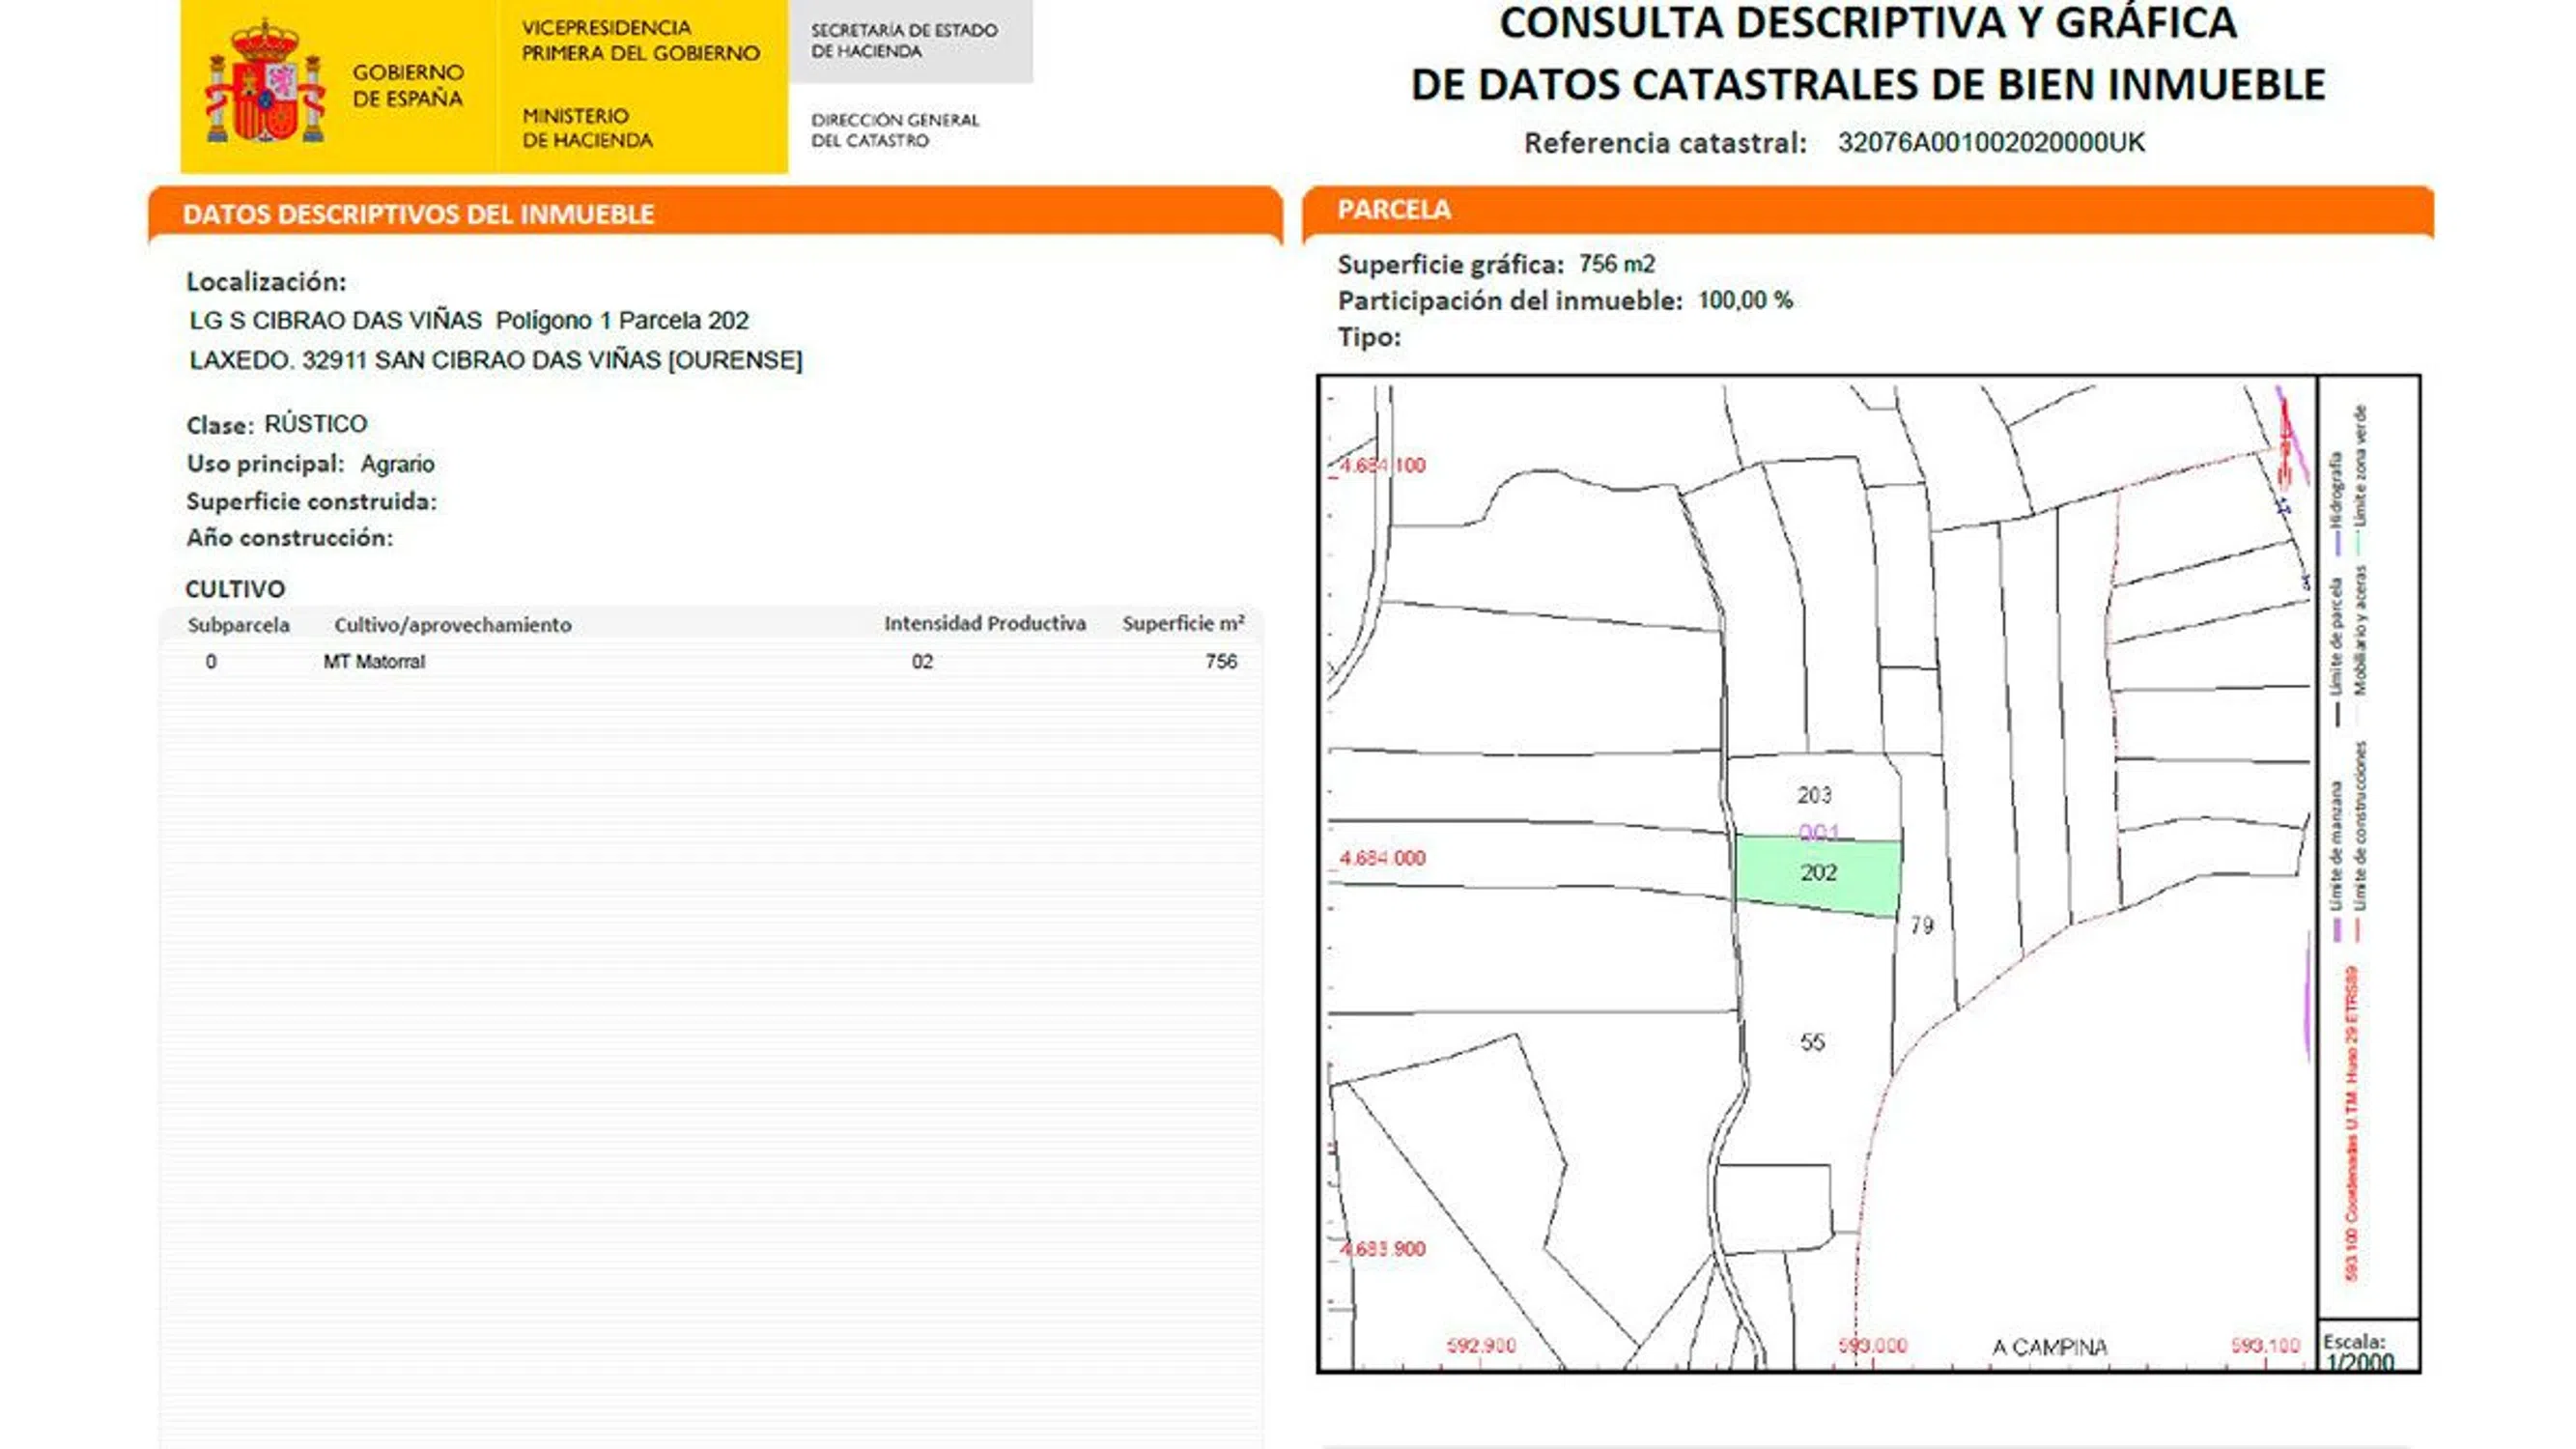Click the Superficie m² column header
The image size is (2576, 1449).
(x=1183, y=623)
